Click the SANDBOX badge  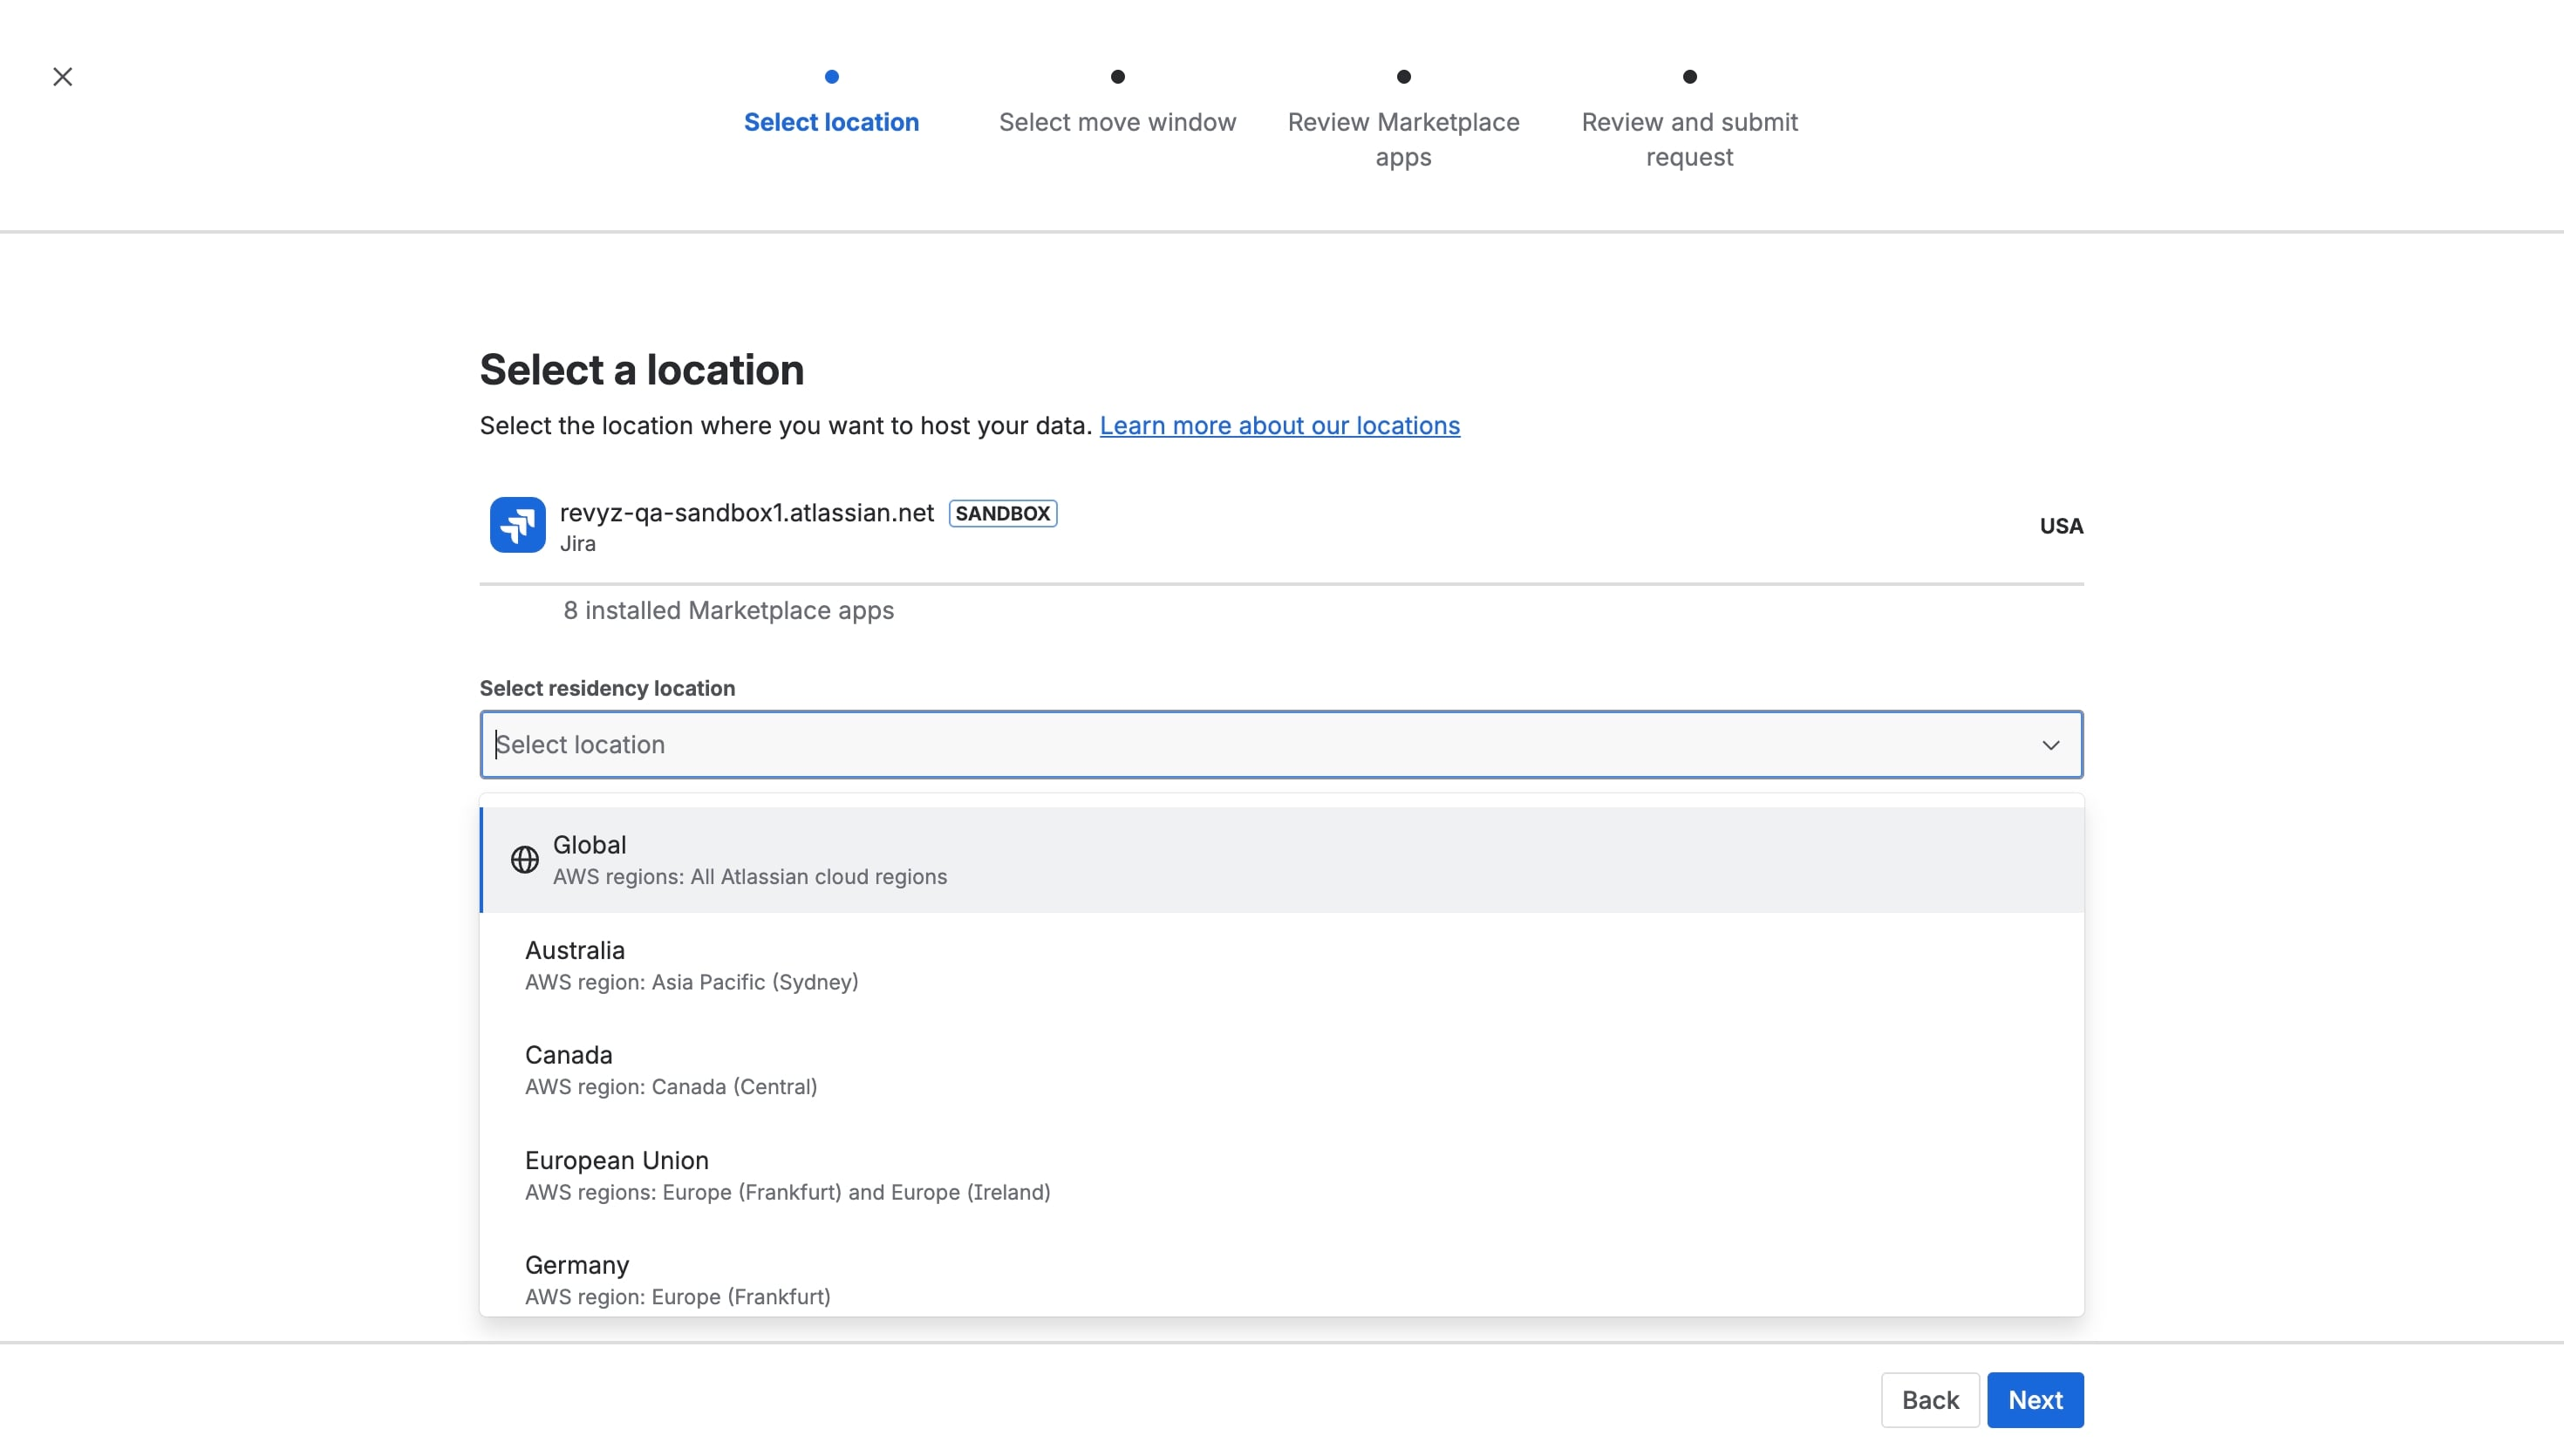1002,513
